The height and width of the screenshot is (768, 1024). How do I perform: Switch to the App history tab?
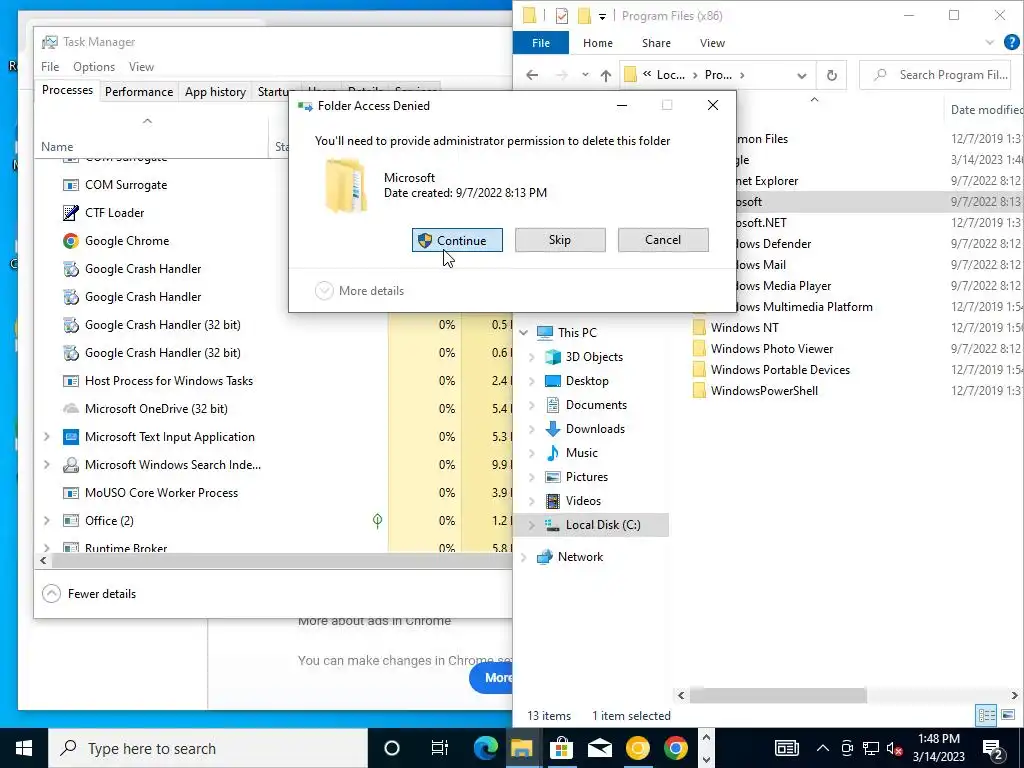[x=216, y=91]
